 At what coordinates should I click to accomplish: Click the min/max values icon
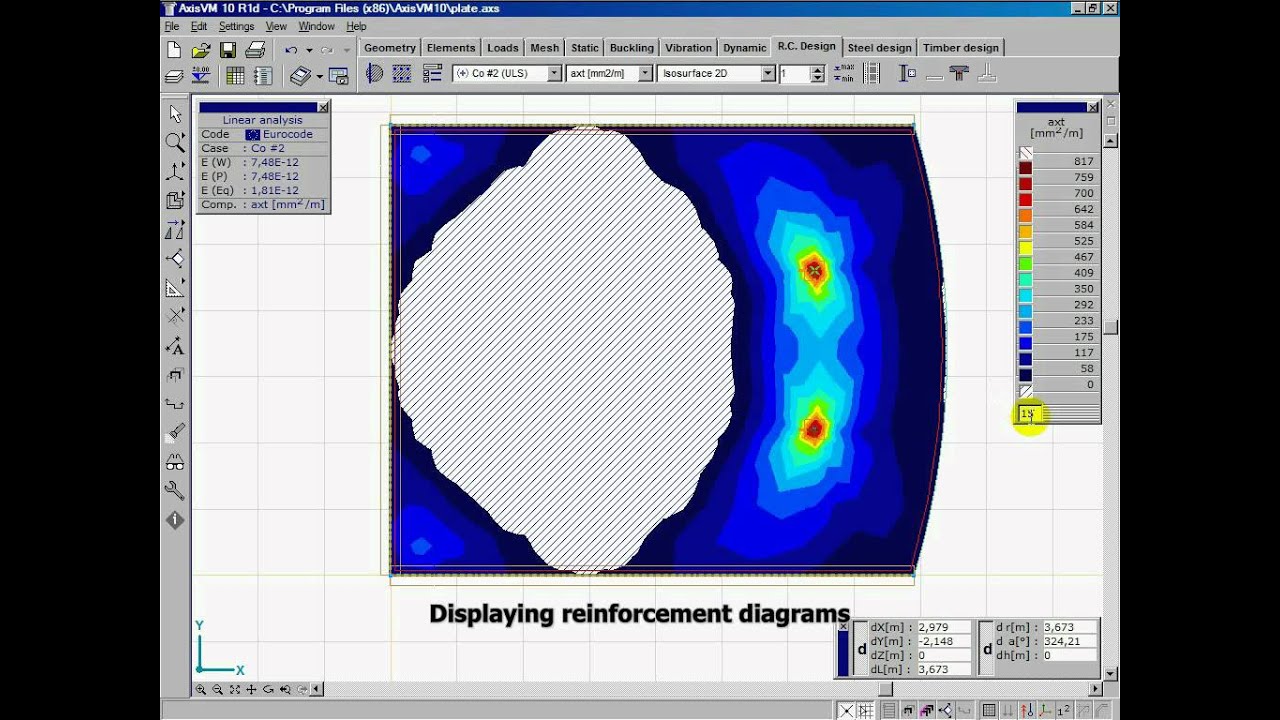[845, 74]
